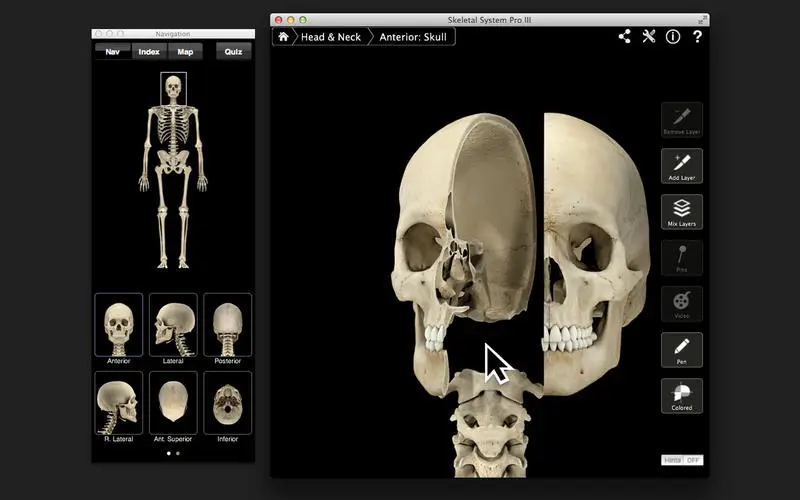Click the skull model's teeth
Screen dimensions: 800x500
pos(568,337)
